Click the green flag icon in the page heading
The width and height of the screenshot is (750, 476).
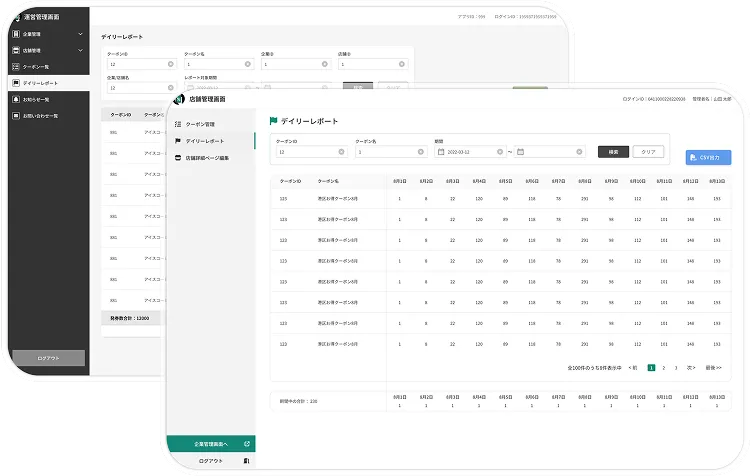click(x=273, y=122)
